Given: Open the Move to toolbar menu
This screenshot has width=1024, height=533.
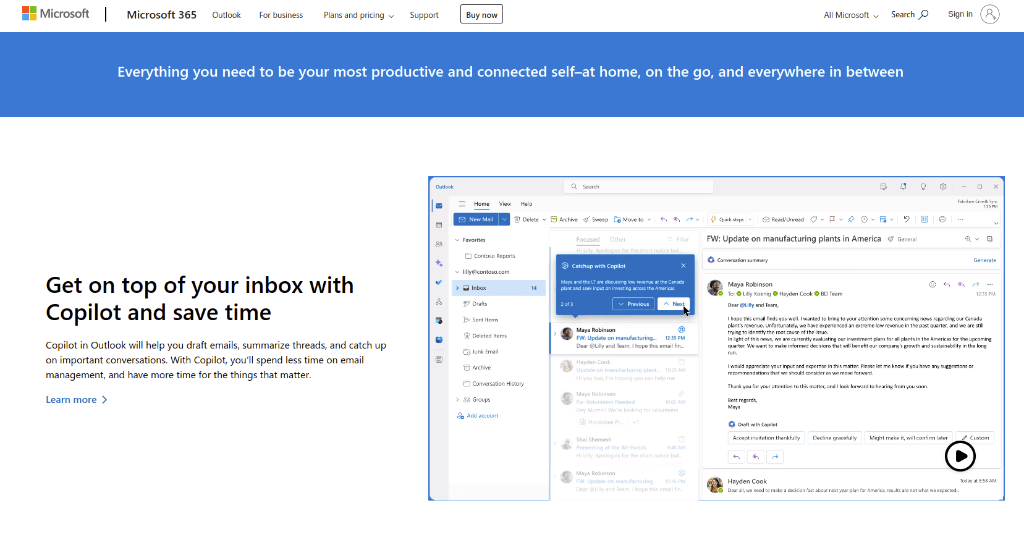Looking at the screenshot, I should pyautogui.click(x=632, y=219).
